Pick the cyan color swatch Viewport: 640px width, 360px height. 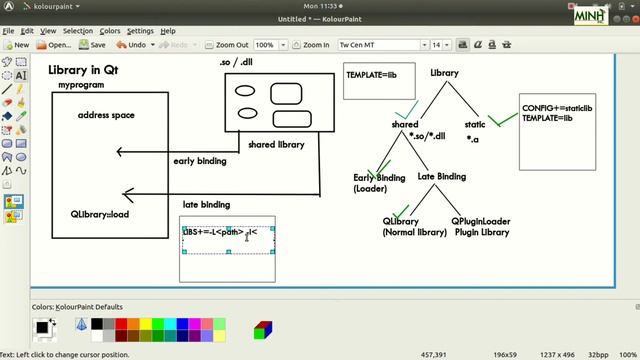coord(170,324)
